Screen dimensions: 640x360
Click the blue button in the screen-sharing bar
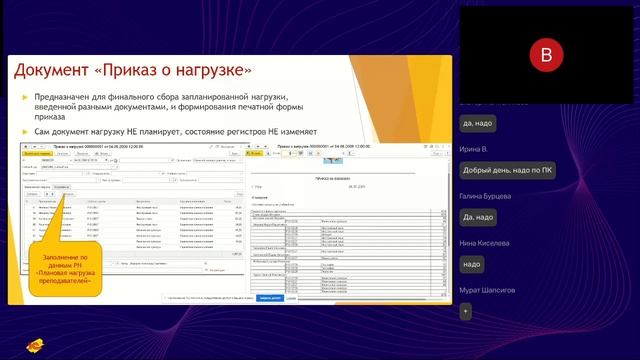270,298
